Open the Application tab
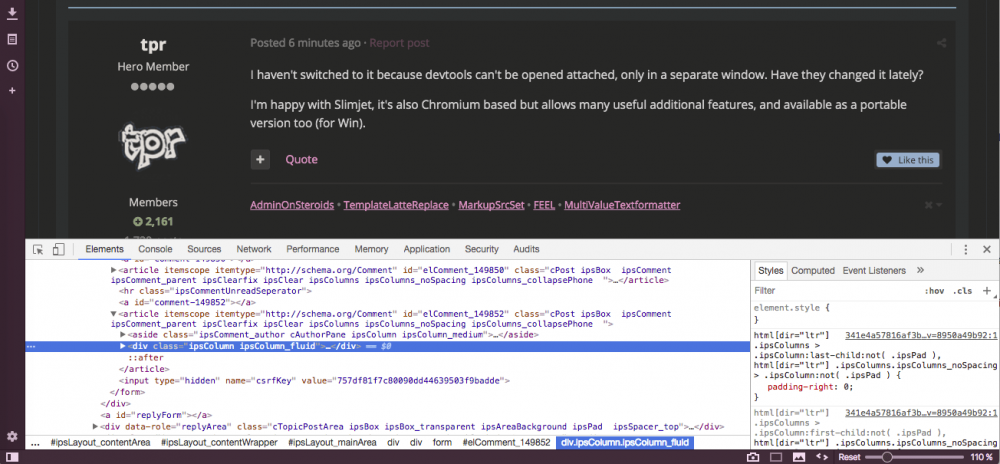Image resolution: width=1000 pixels, height=464 pixels. [427, 249]
